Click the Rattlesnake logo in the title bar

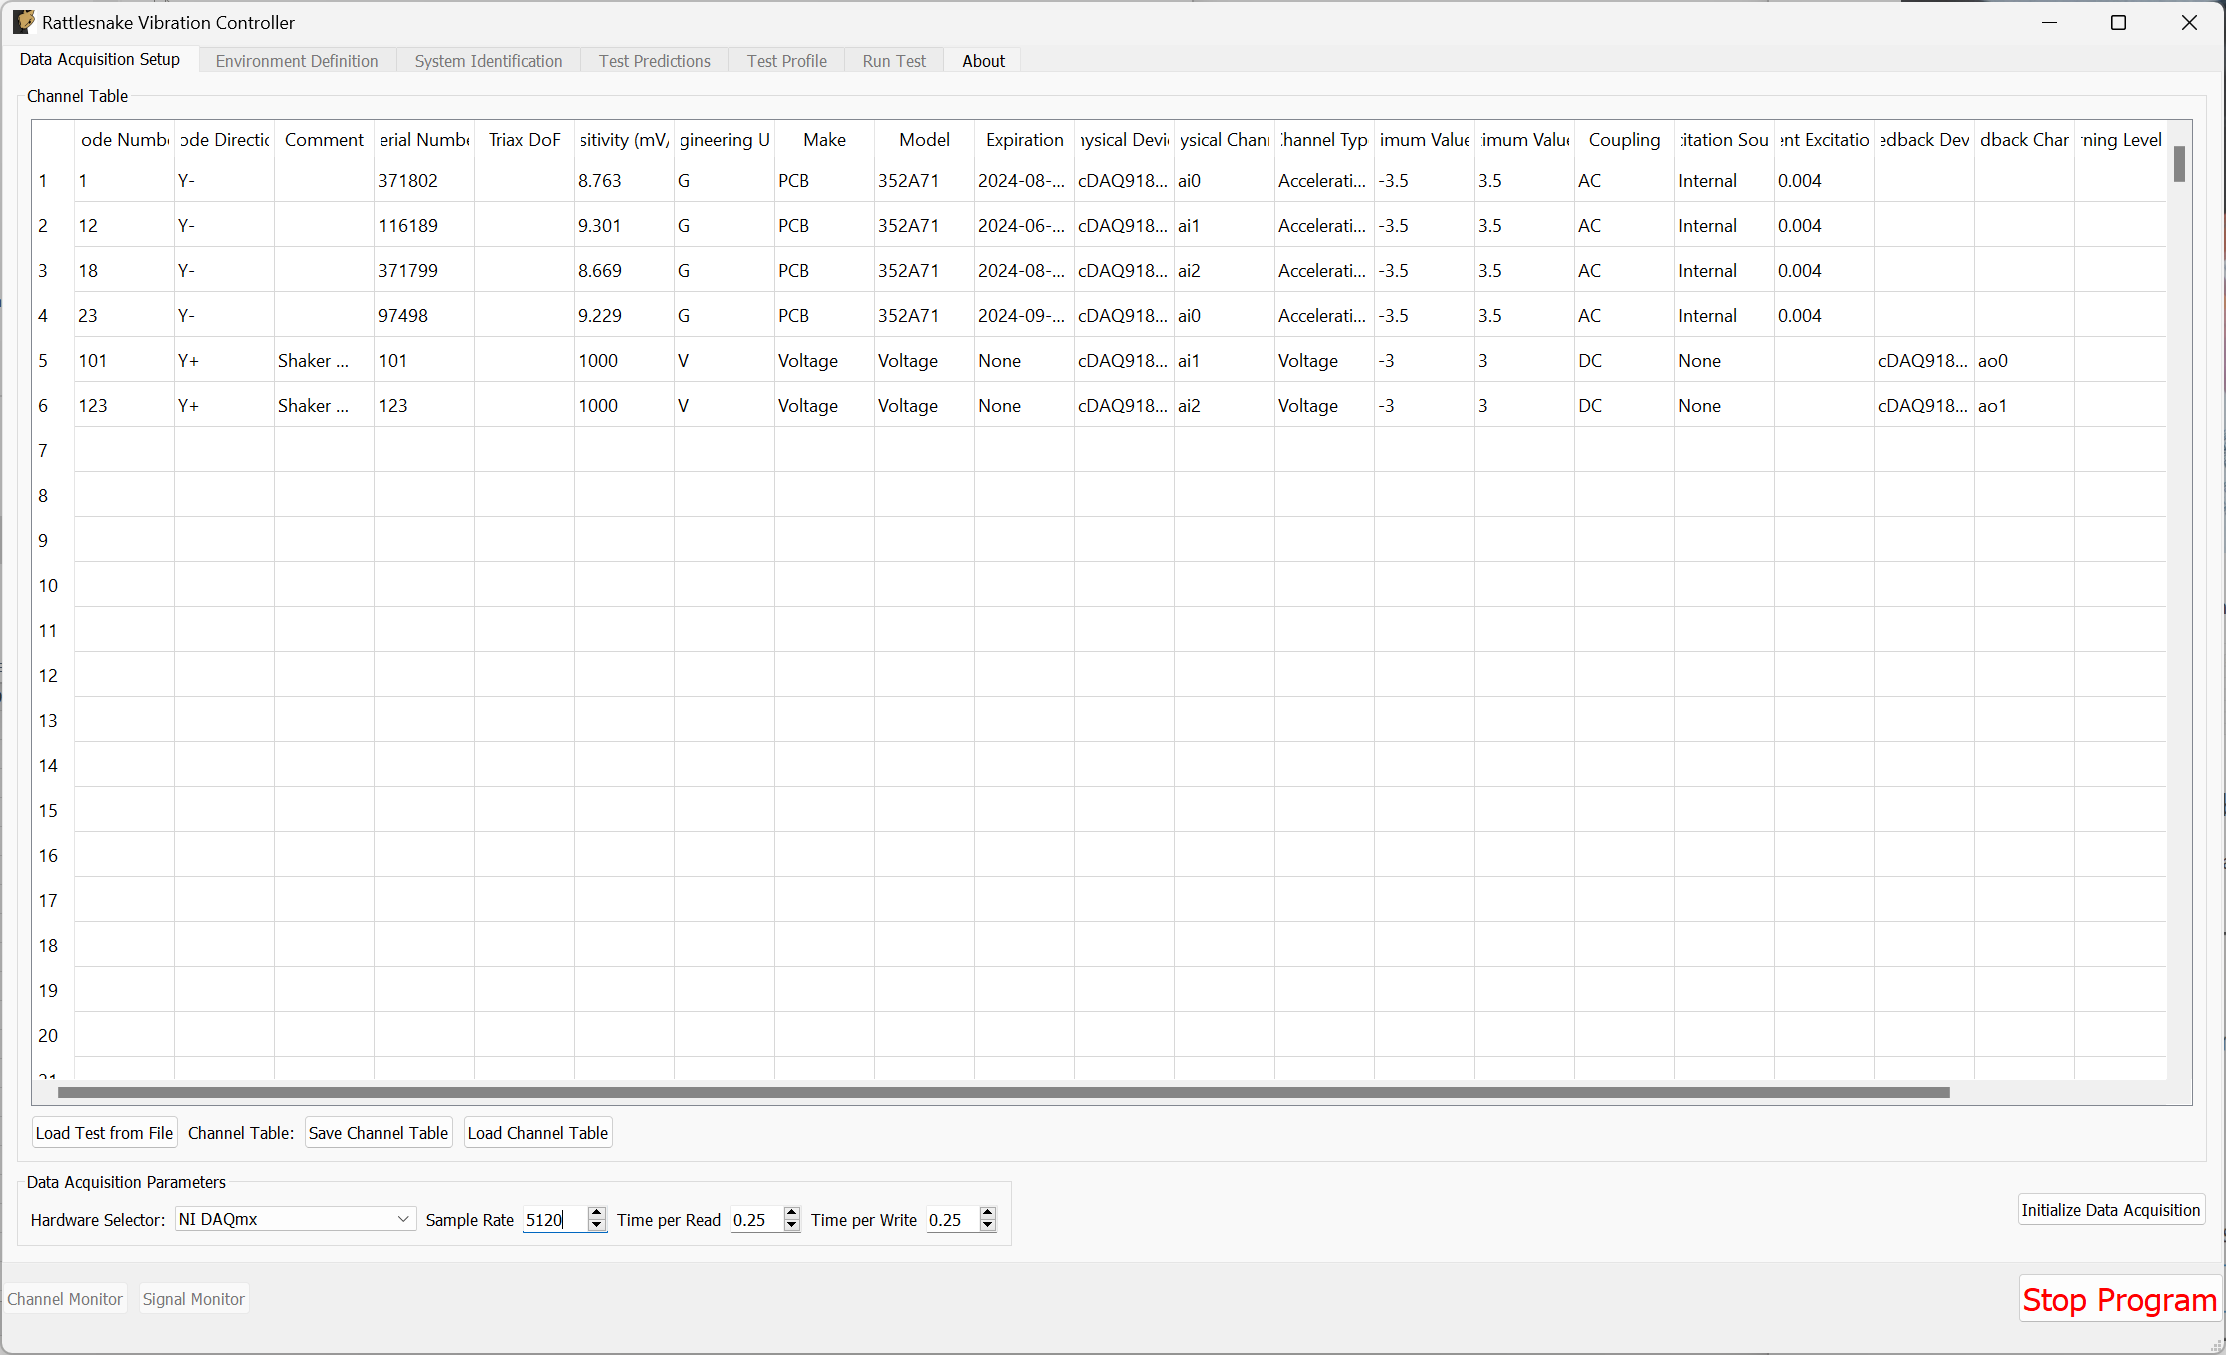(x=22, y=21)
